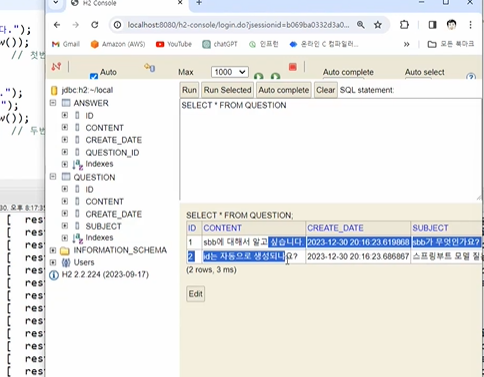Click the Clear button
484x377 pixels.
[x=326, y=90]
